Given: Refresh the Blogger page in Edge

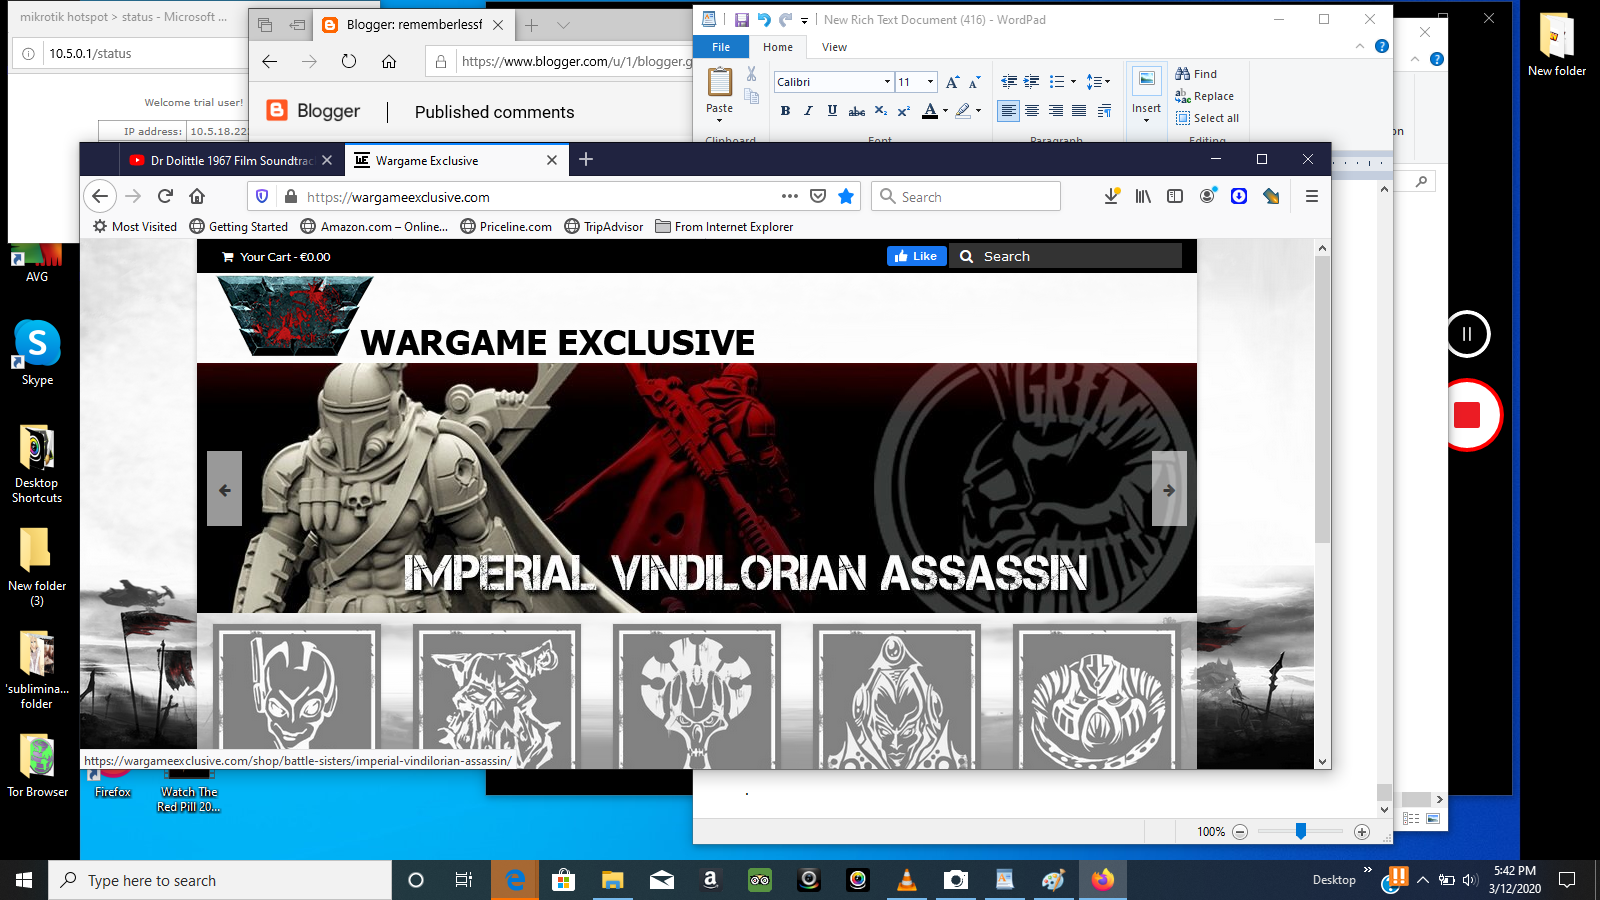Looking at the screenshot, I should 349,61.
